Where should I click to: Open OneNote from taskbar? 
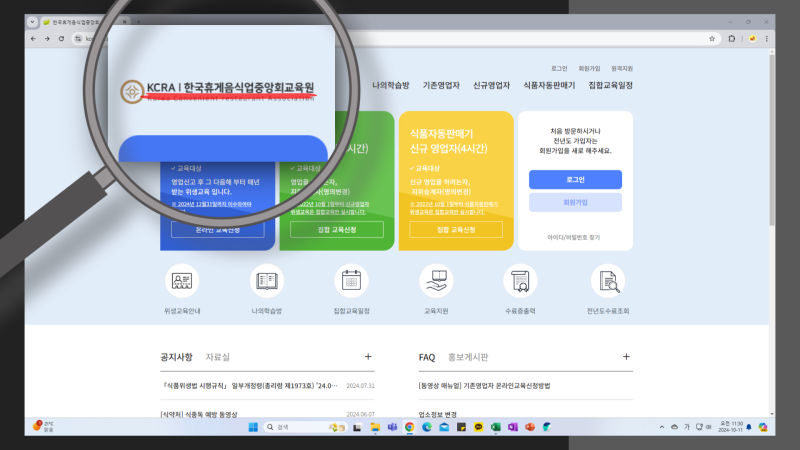(513, 427)
